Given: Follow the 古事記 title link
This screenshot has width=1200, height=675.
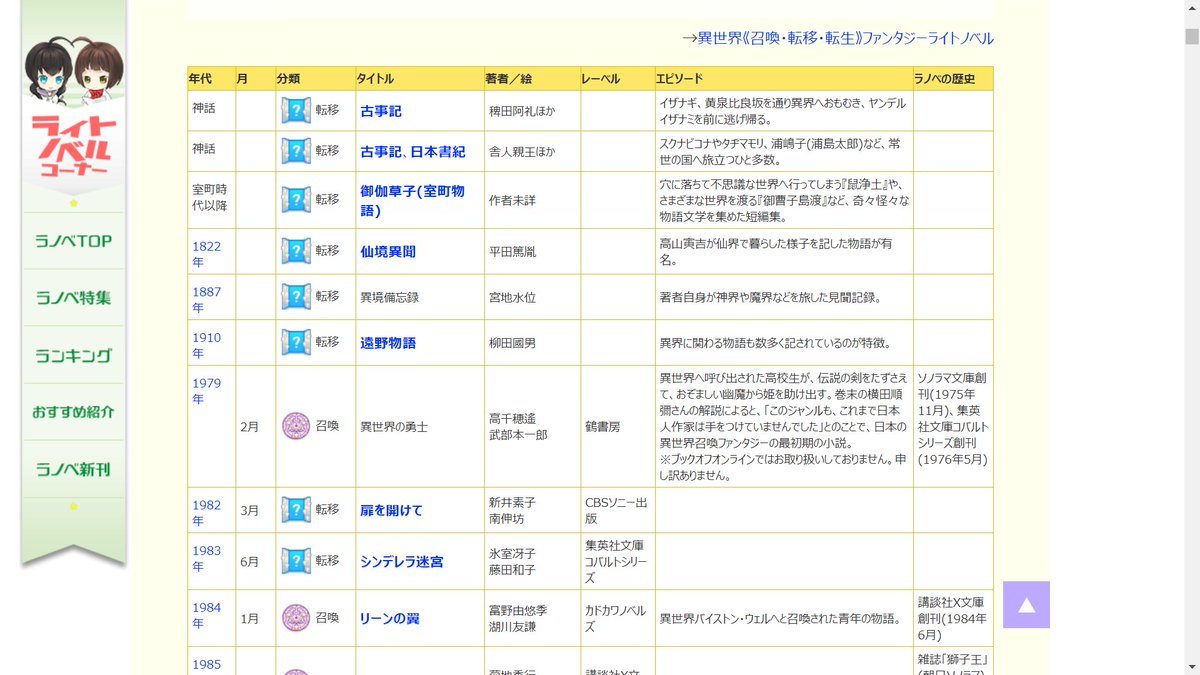Looking at the screenshot, I should (383, 110).
